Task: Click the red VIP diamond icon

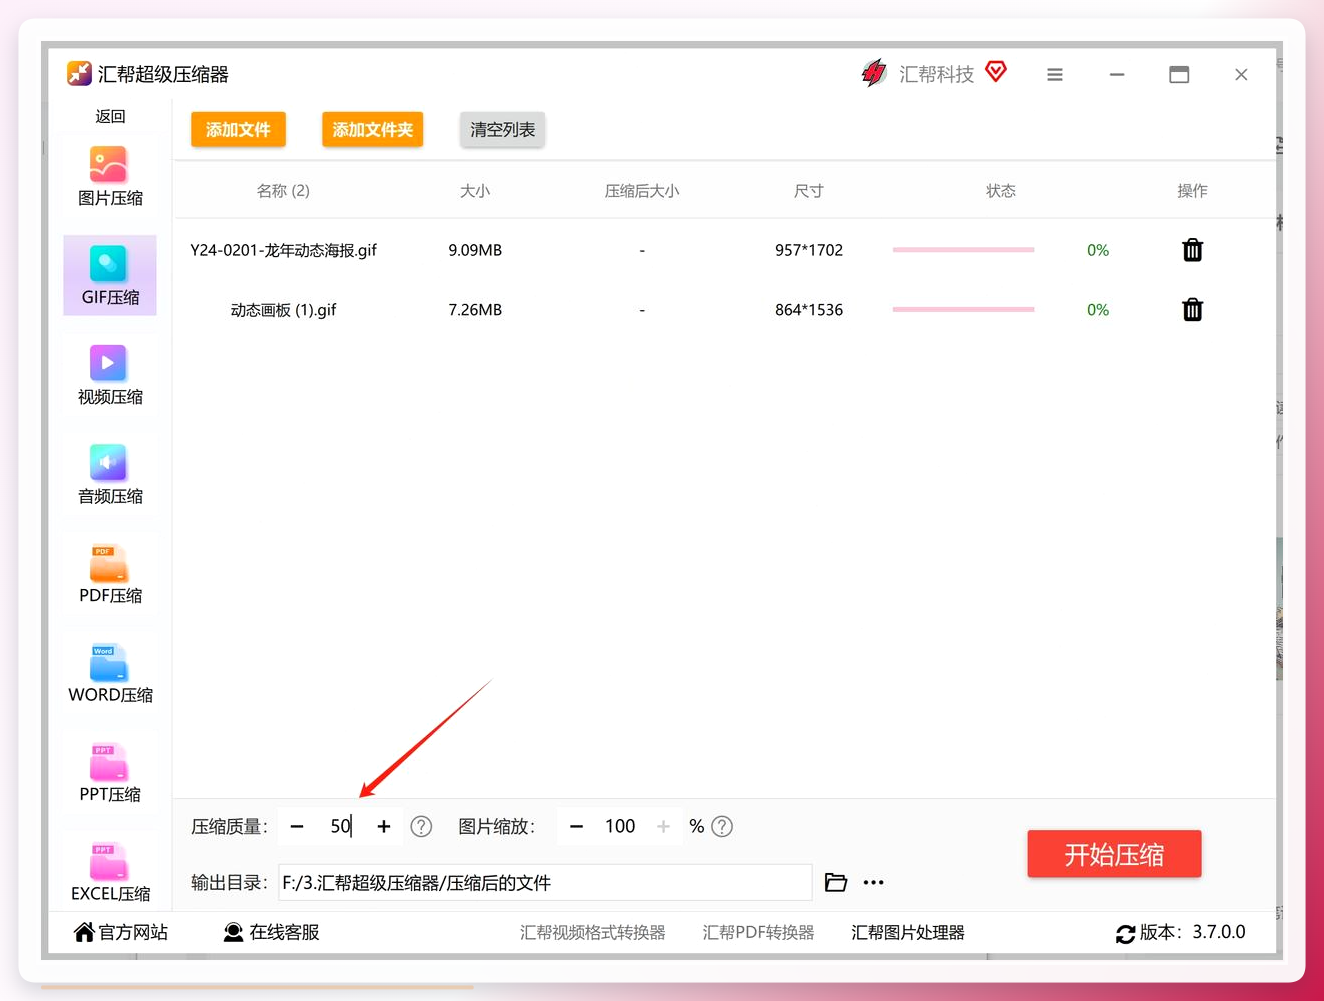Action: click(996, 71)
